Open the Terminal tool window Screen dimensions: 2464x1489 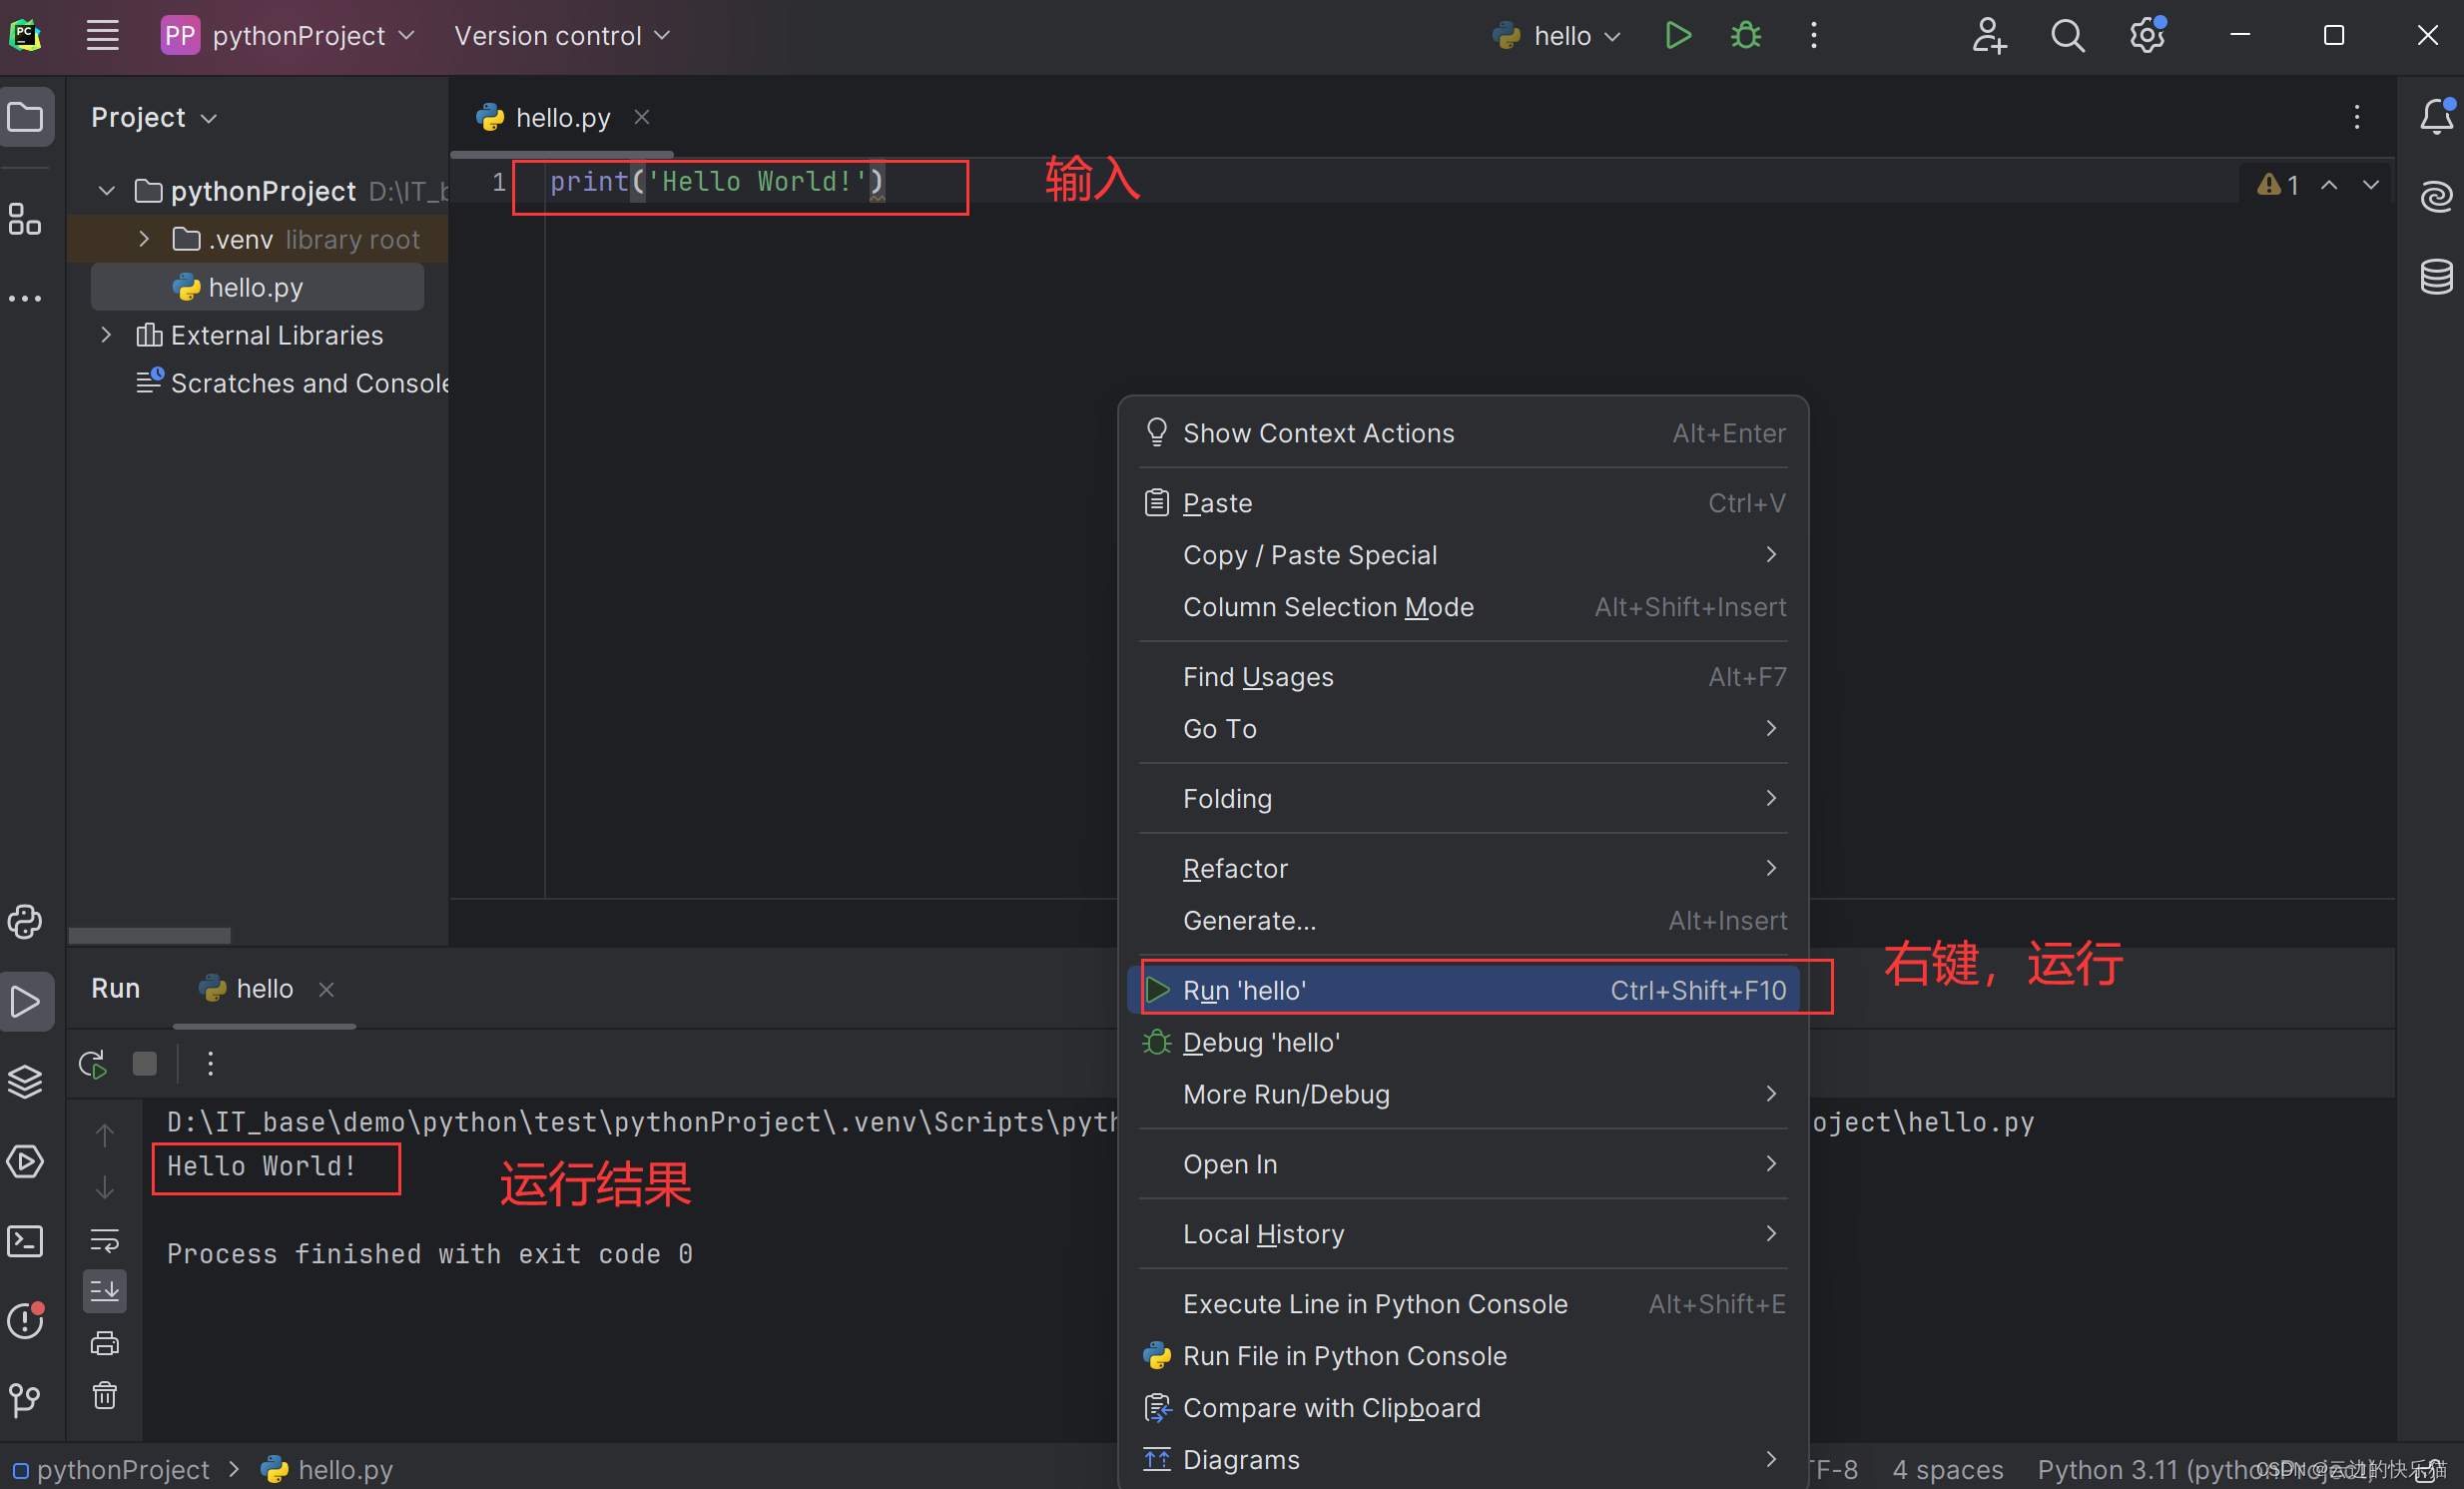(25, 1241)
